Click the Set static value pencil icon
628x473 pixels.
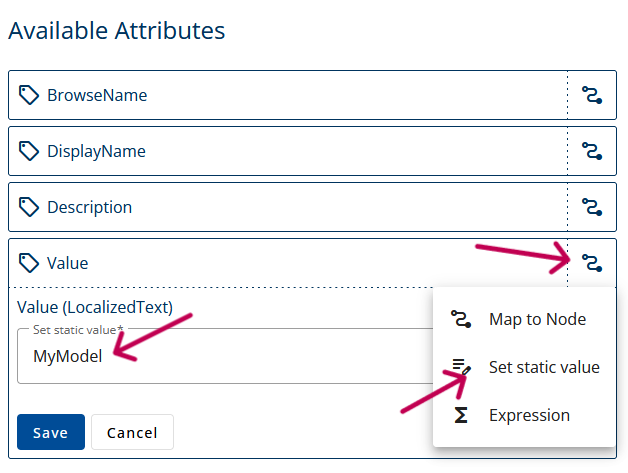(461, 367)
